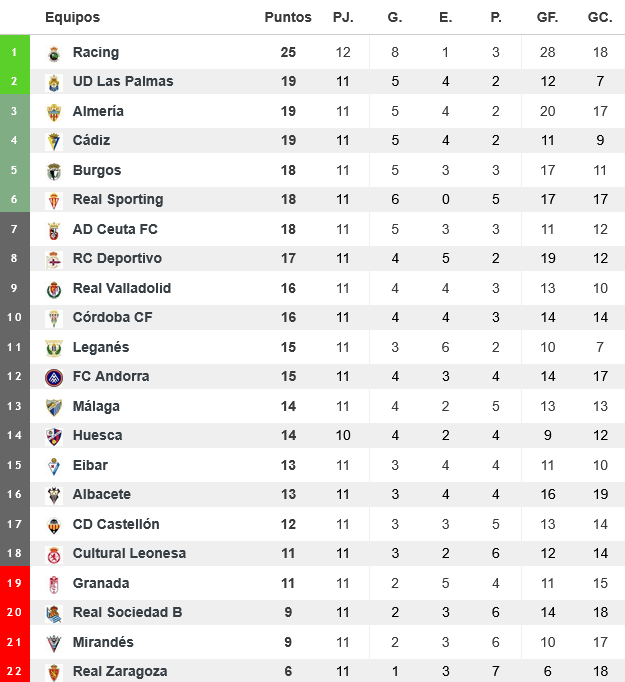
Task: Click the Real Sporting crest icon
Action: click(x=54, y=200)
